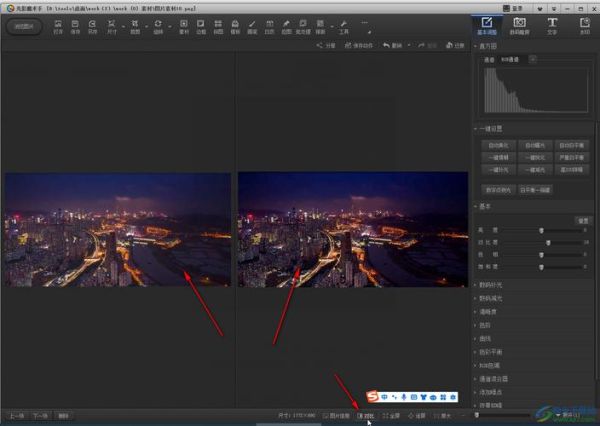Open the 拼图 (Collage) tool
The width and height of the screenshot is (600, 426).
pyautogui.click(x=218, y=26)
